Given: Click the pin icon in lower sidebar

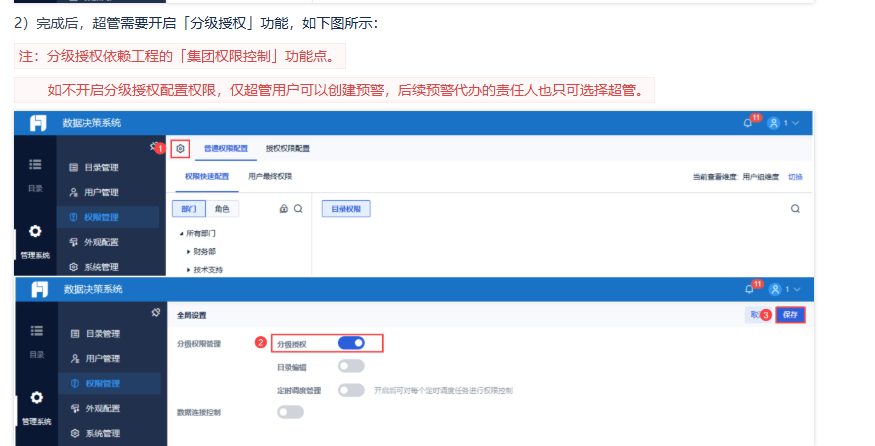Looking at the screenshot, I should 156,313.
